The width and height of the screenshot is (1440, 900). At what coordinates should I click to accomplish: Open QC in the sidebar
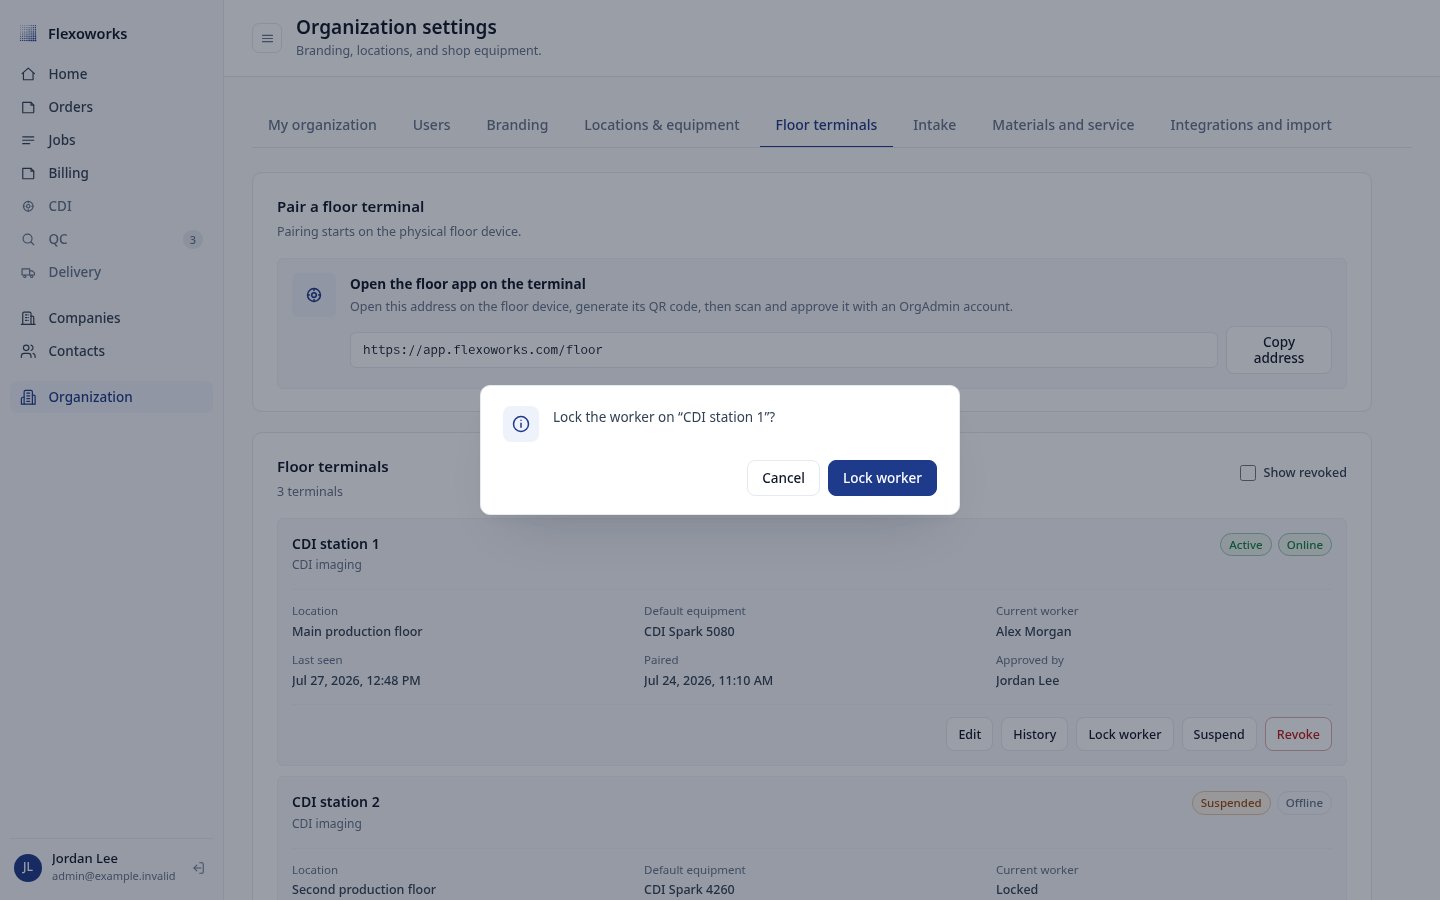tap(111, 239)
